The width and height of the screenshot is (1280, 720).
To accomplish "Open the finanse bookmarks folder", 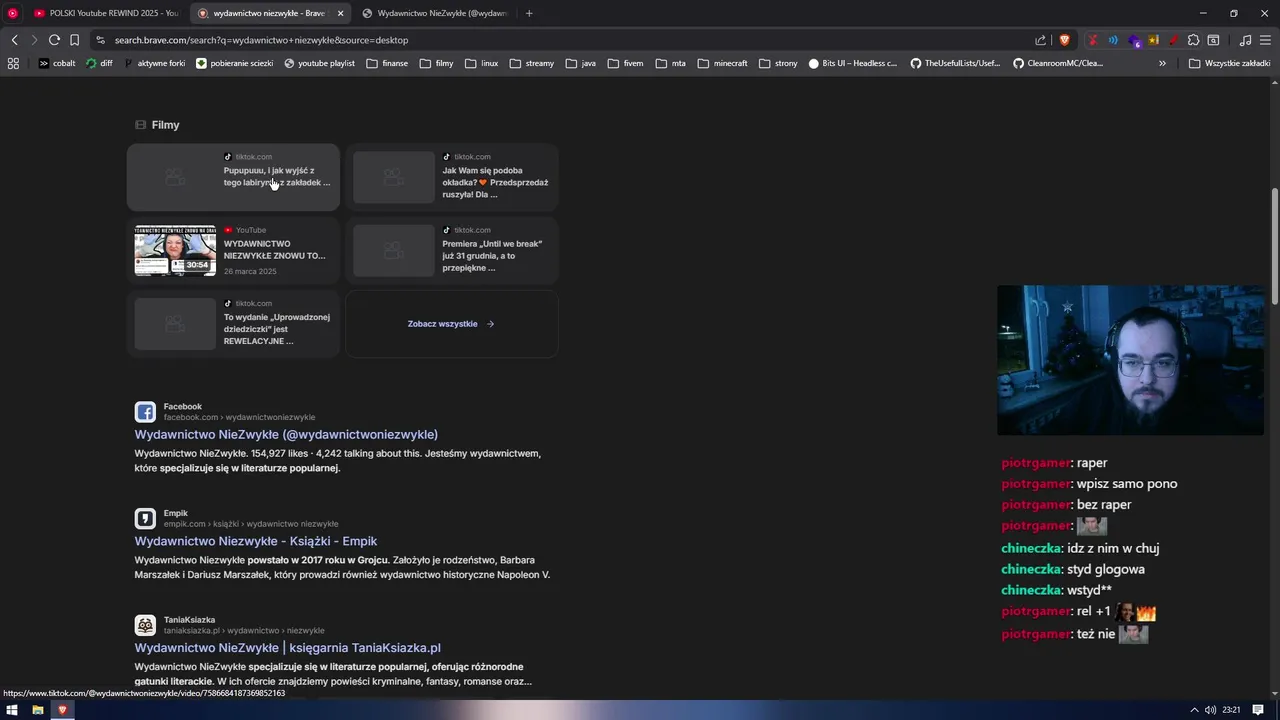I will point(387,63).
